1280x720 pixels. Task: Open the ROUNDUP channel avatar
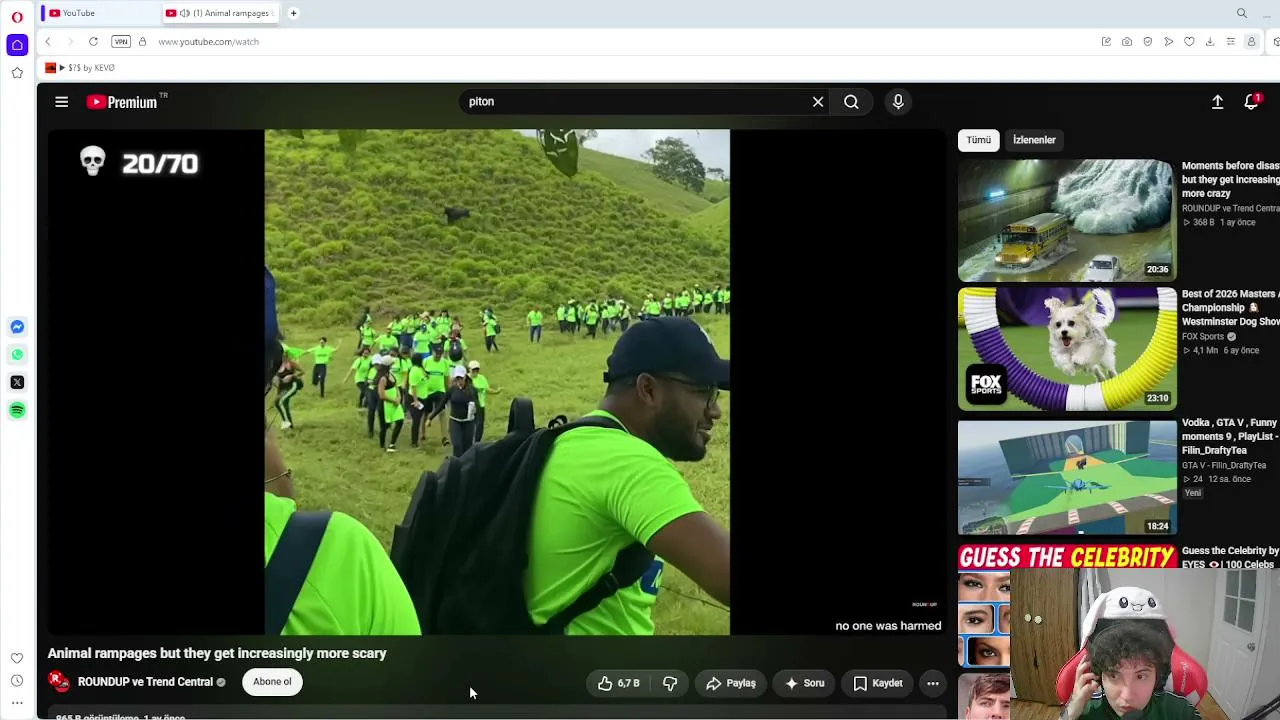(x=60, y=682)
